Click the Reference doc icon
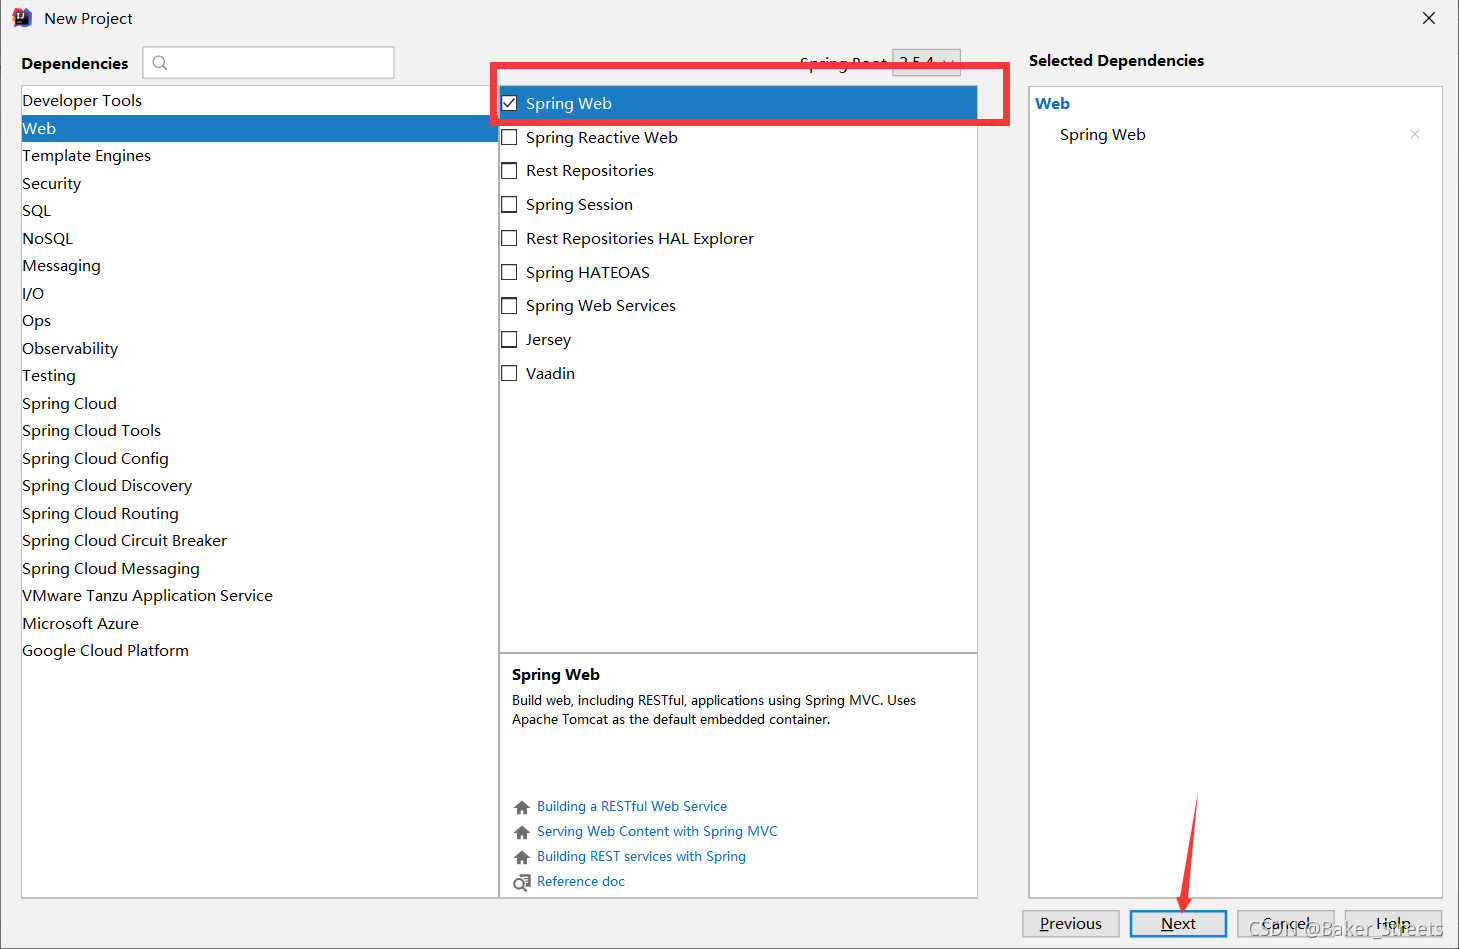Screen dimensions: 1459x949 522,882
